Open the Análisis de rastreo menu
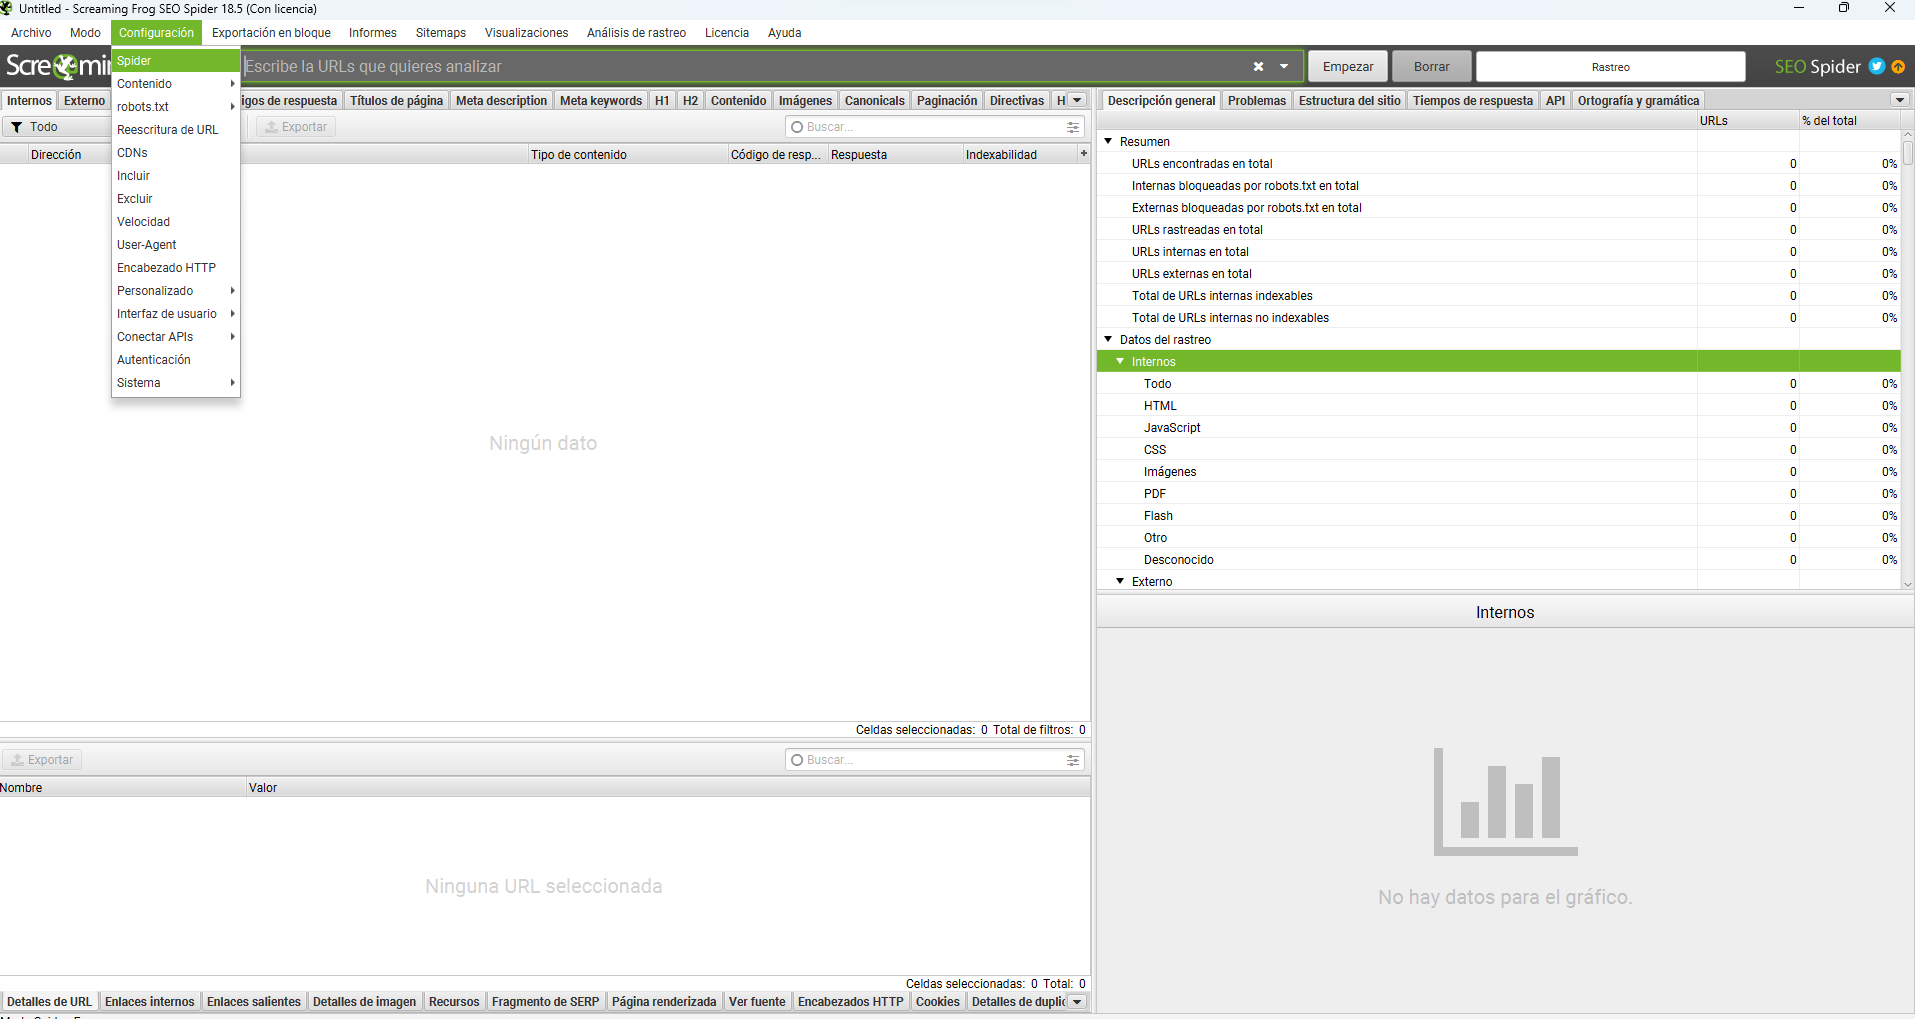1915x1019 pixels. (636, 33)
